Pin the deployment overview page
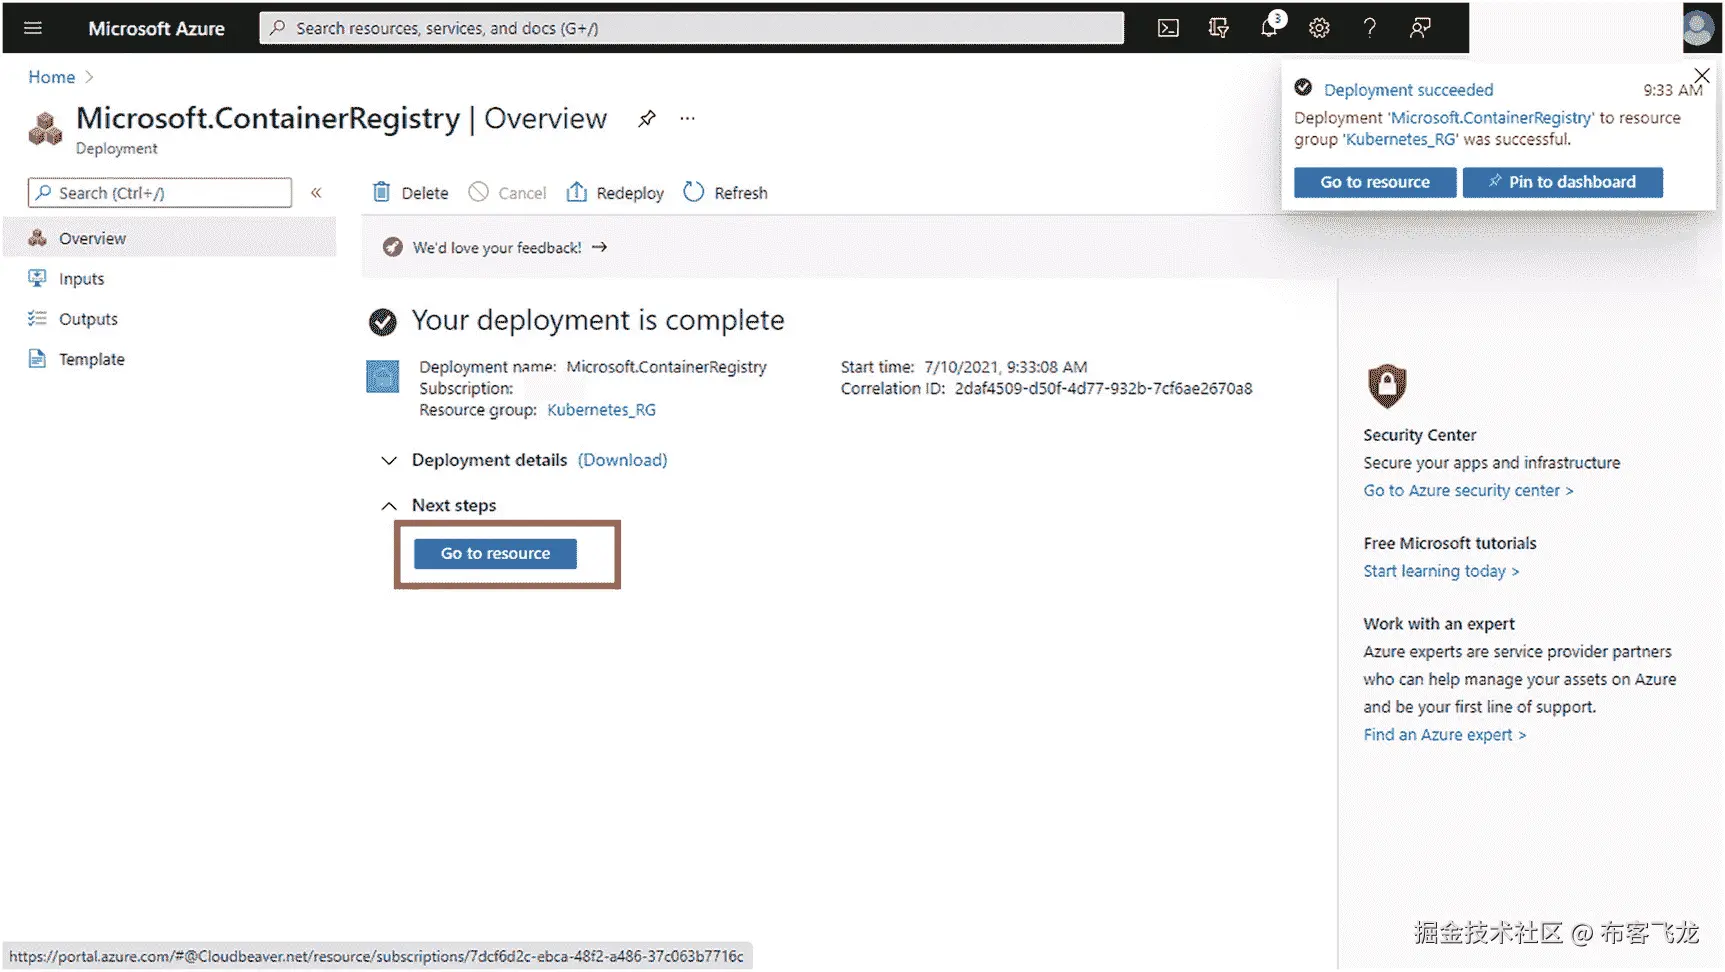 [647, 119]
